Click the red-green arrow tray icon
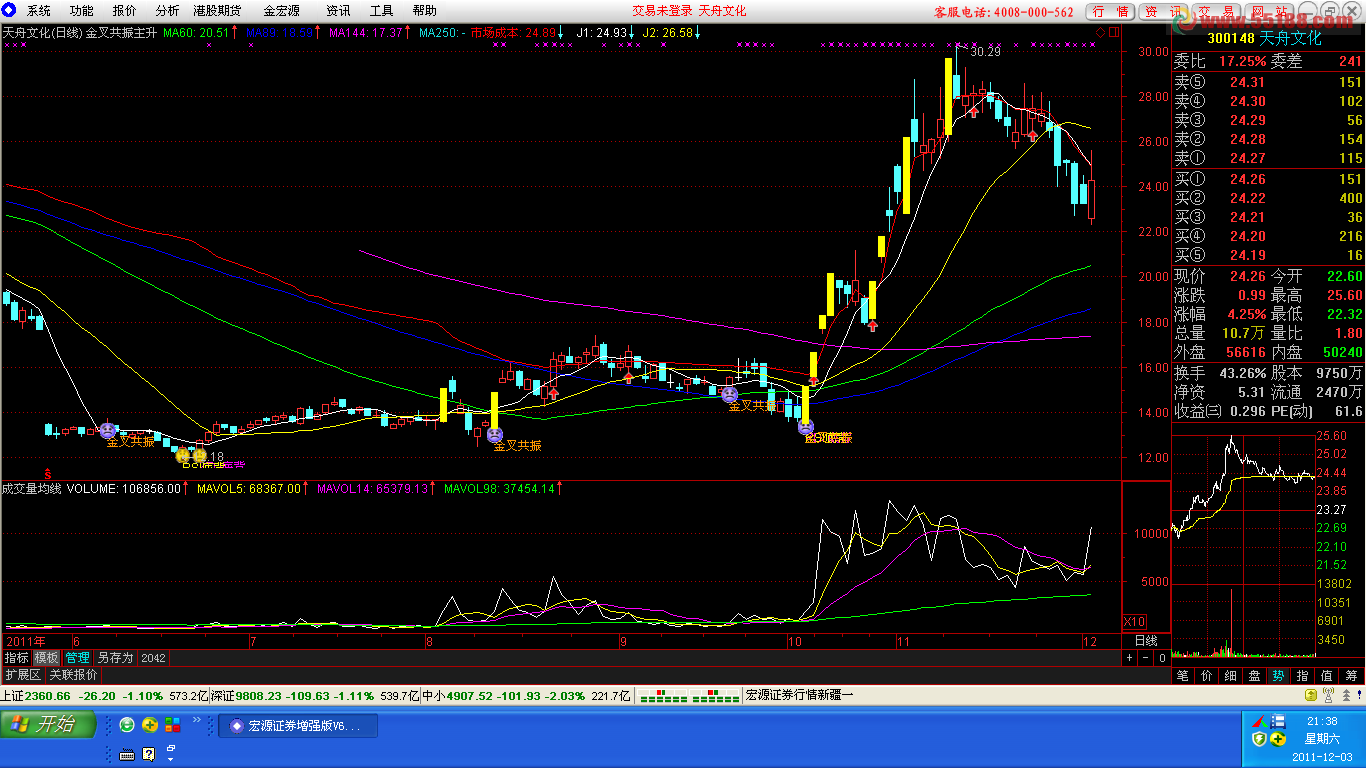Screen dimensions: 1366x768 point(1260,721)
